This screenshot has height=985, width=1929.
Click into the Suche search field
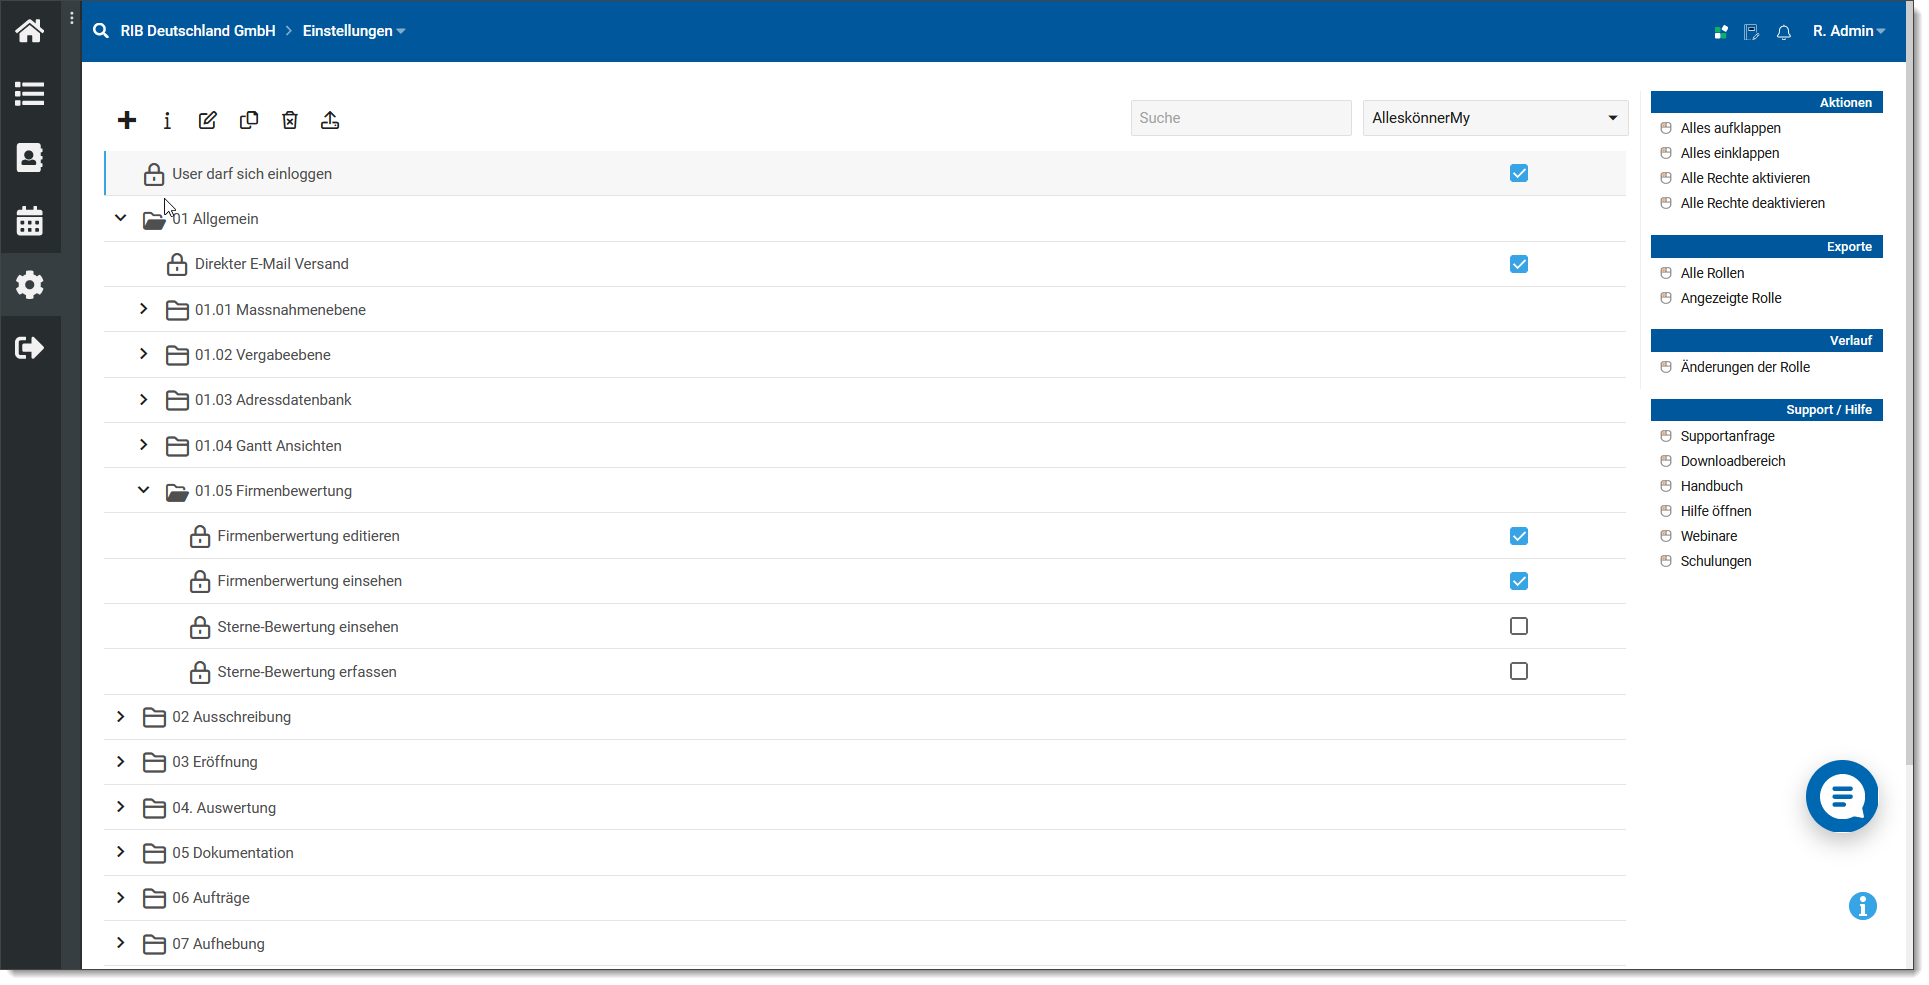click(x=1240, y=118)
